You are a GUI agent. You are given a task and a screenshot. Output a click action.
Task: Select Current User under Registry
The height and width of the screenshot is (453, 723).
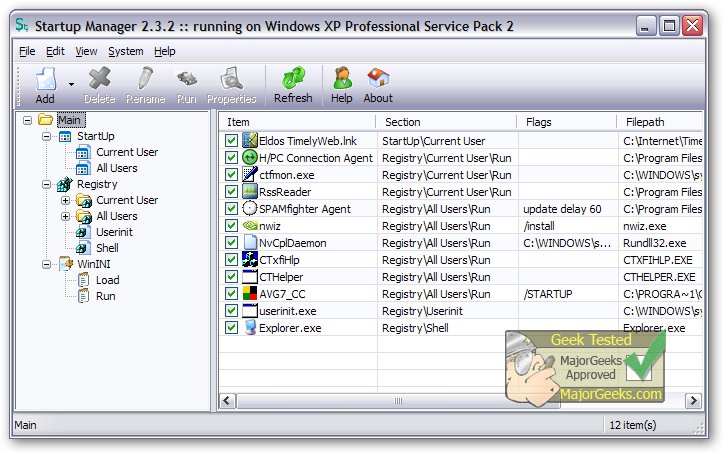coord(127,200)
